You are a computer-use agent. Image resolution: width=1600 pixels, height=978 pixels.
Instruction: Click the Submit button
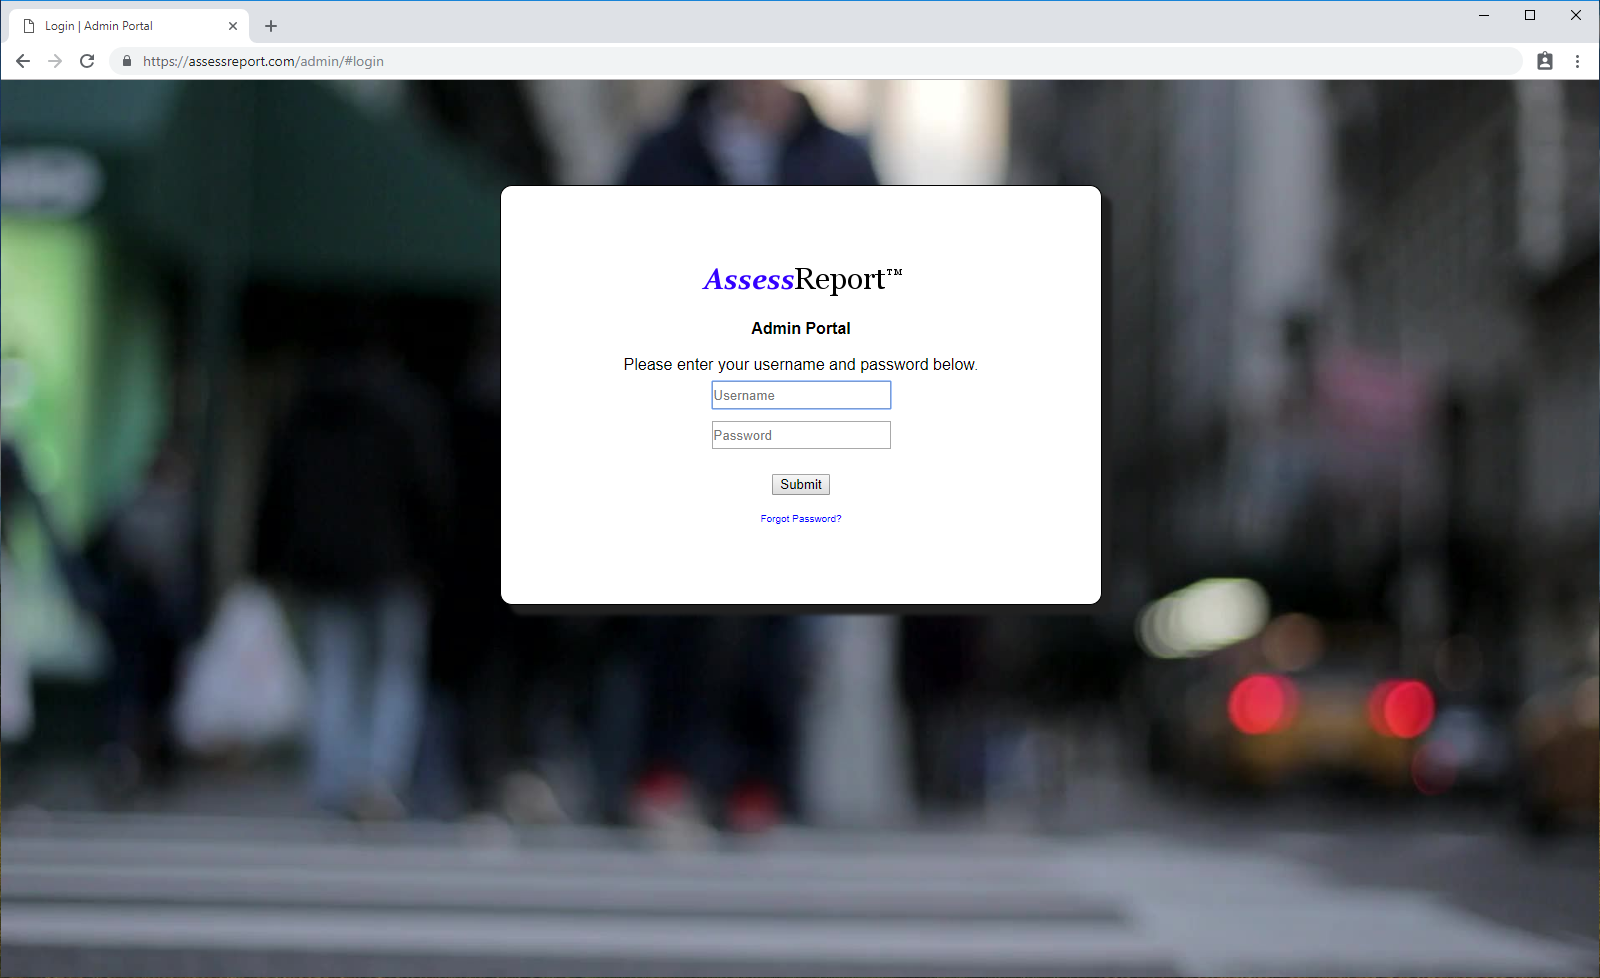pyautogui.click(x=801, y=484)
